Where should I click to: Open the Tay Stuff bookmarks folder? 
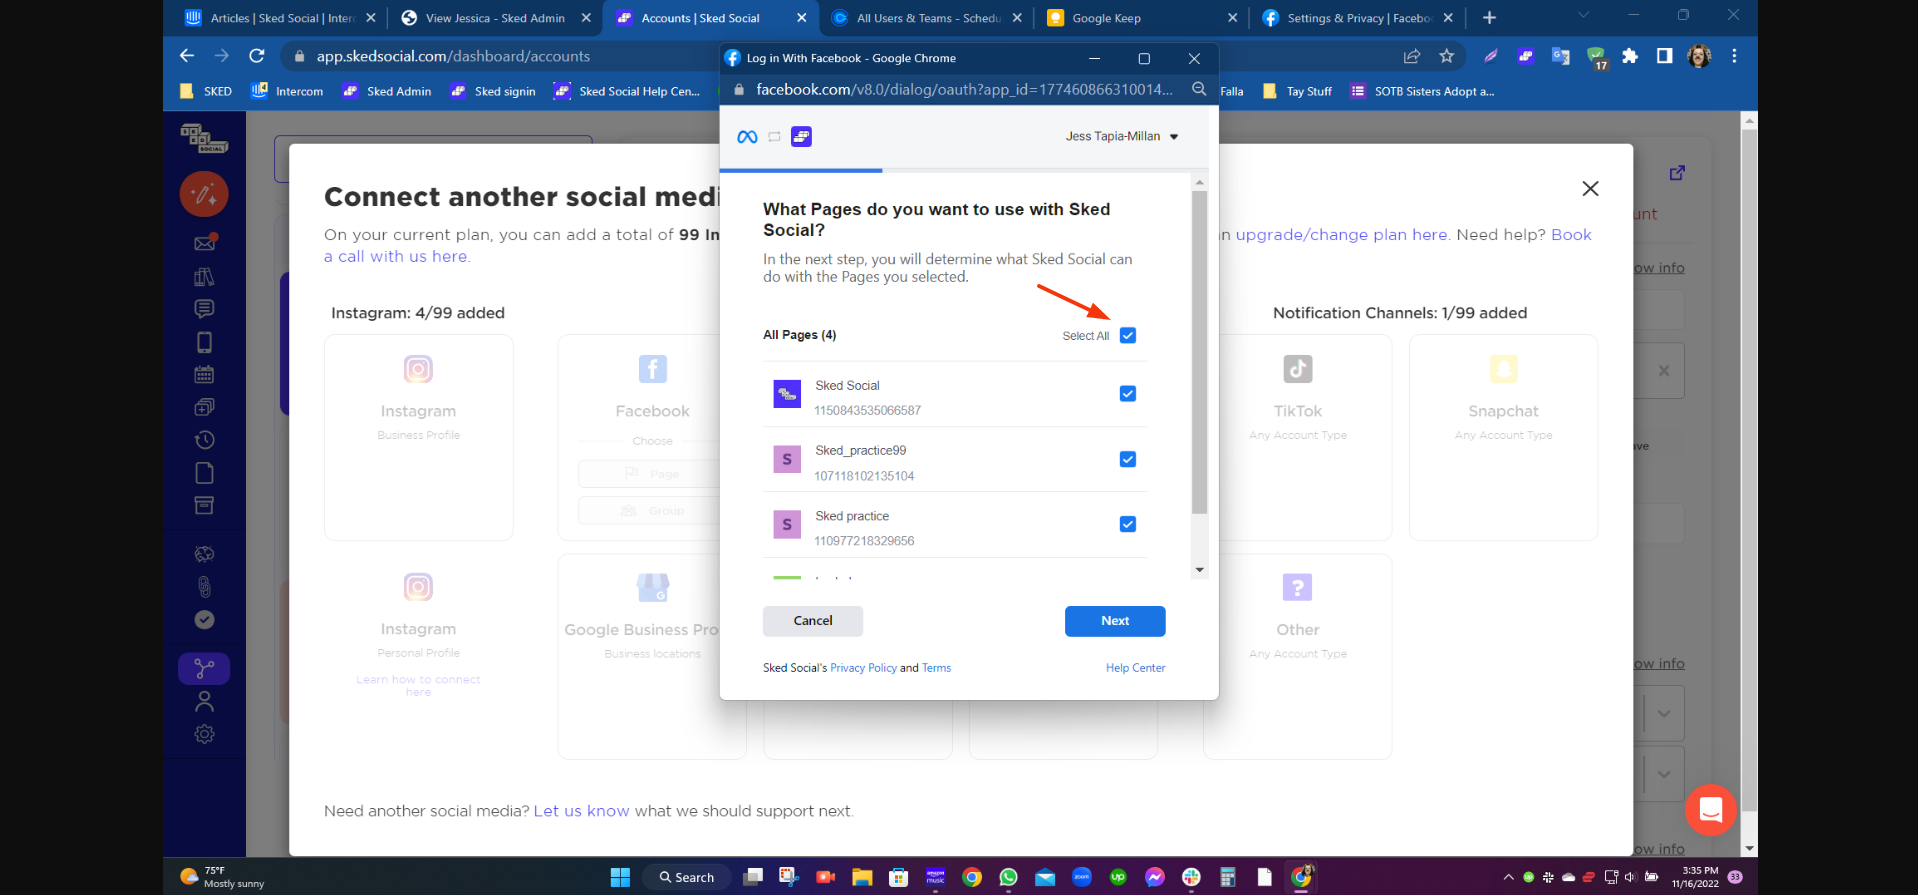tap(1297, 91)
